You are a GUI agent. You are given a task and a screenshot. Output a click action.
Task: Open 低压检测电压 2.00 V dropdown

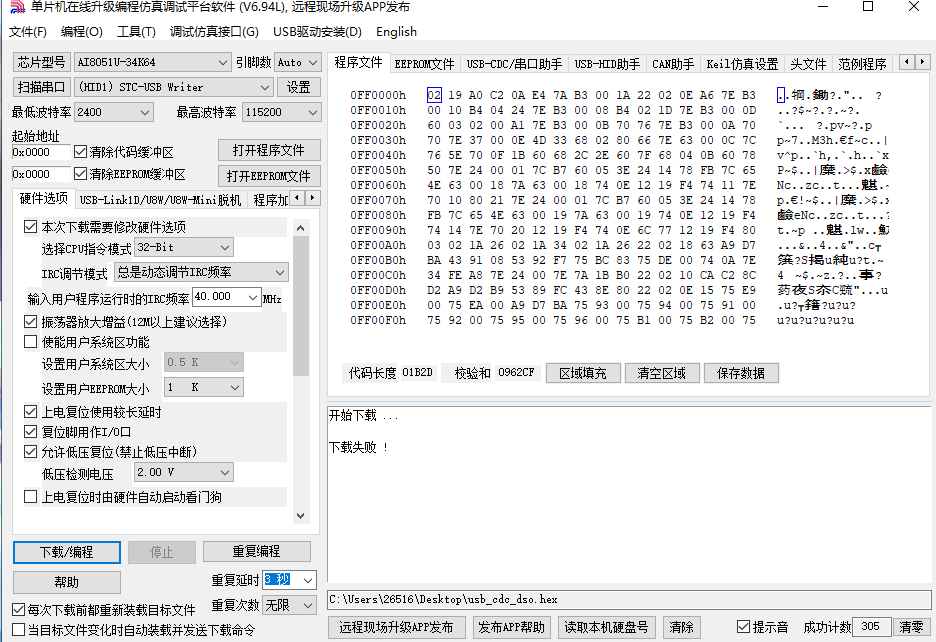[x=183, y=472]
